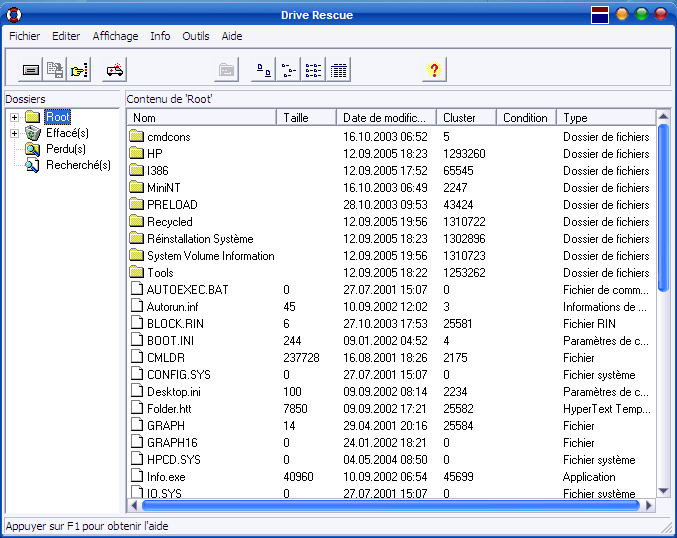Screen dimensions: 677x538
Task: Click the AUTOEXEC.BAT file icon
Action: (x=137, y=289)
